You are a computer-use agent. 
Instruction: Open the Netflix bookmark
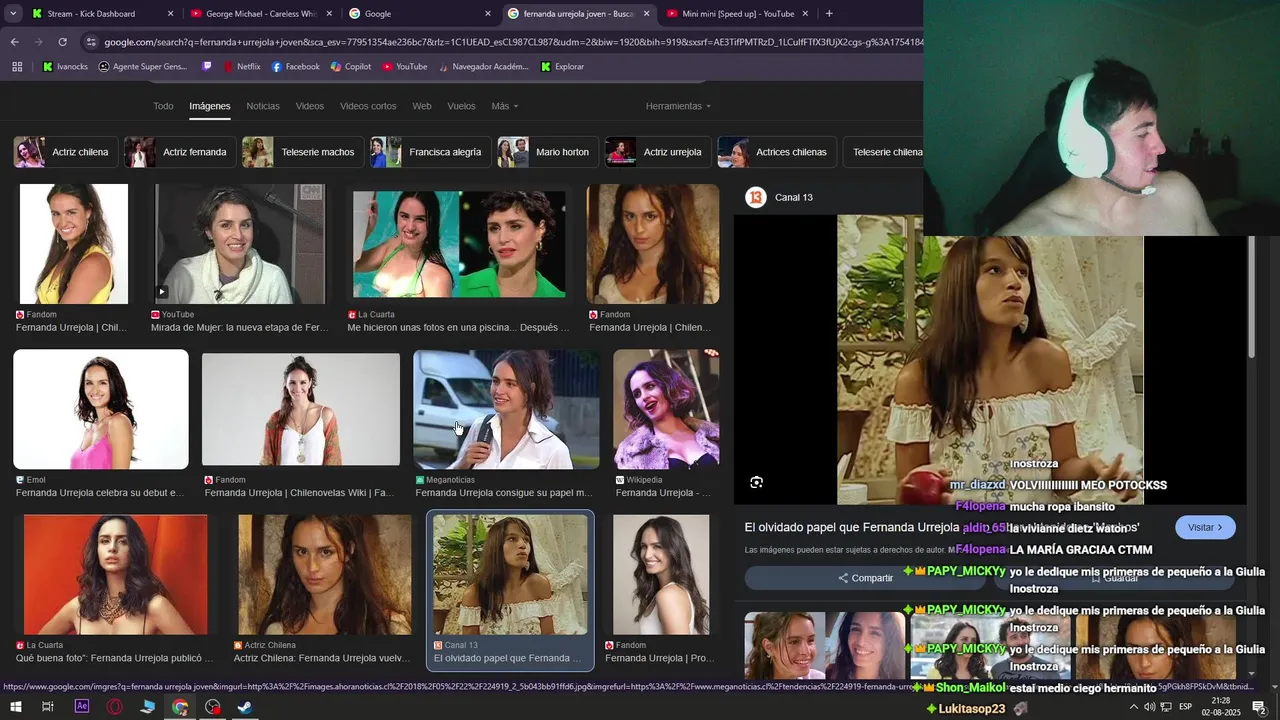tap(240, 67)
